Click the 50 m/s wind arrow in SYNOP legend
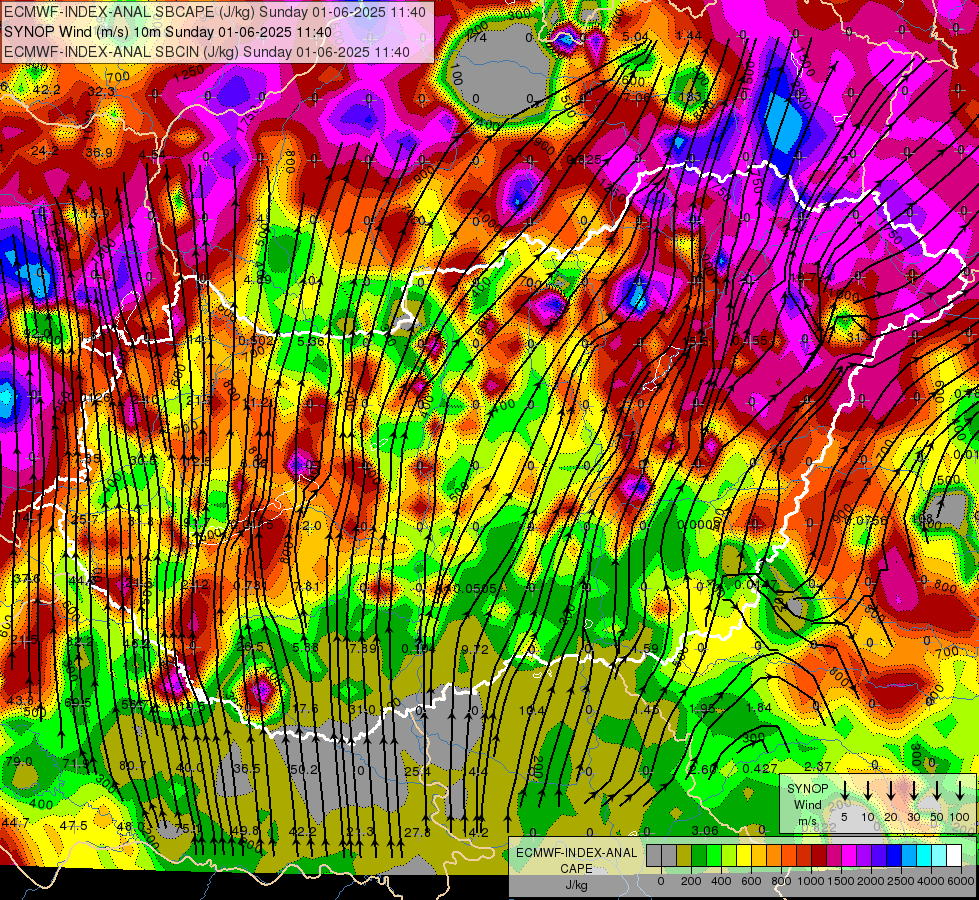Image resolution: width=979 pixels, height=900 pixels. (x=937, y=791)
